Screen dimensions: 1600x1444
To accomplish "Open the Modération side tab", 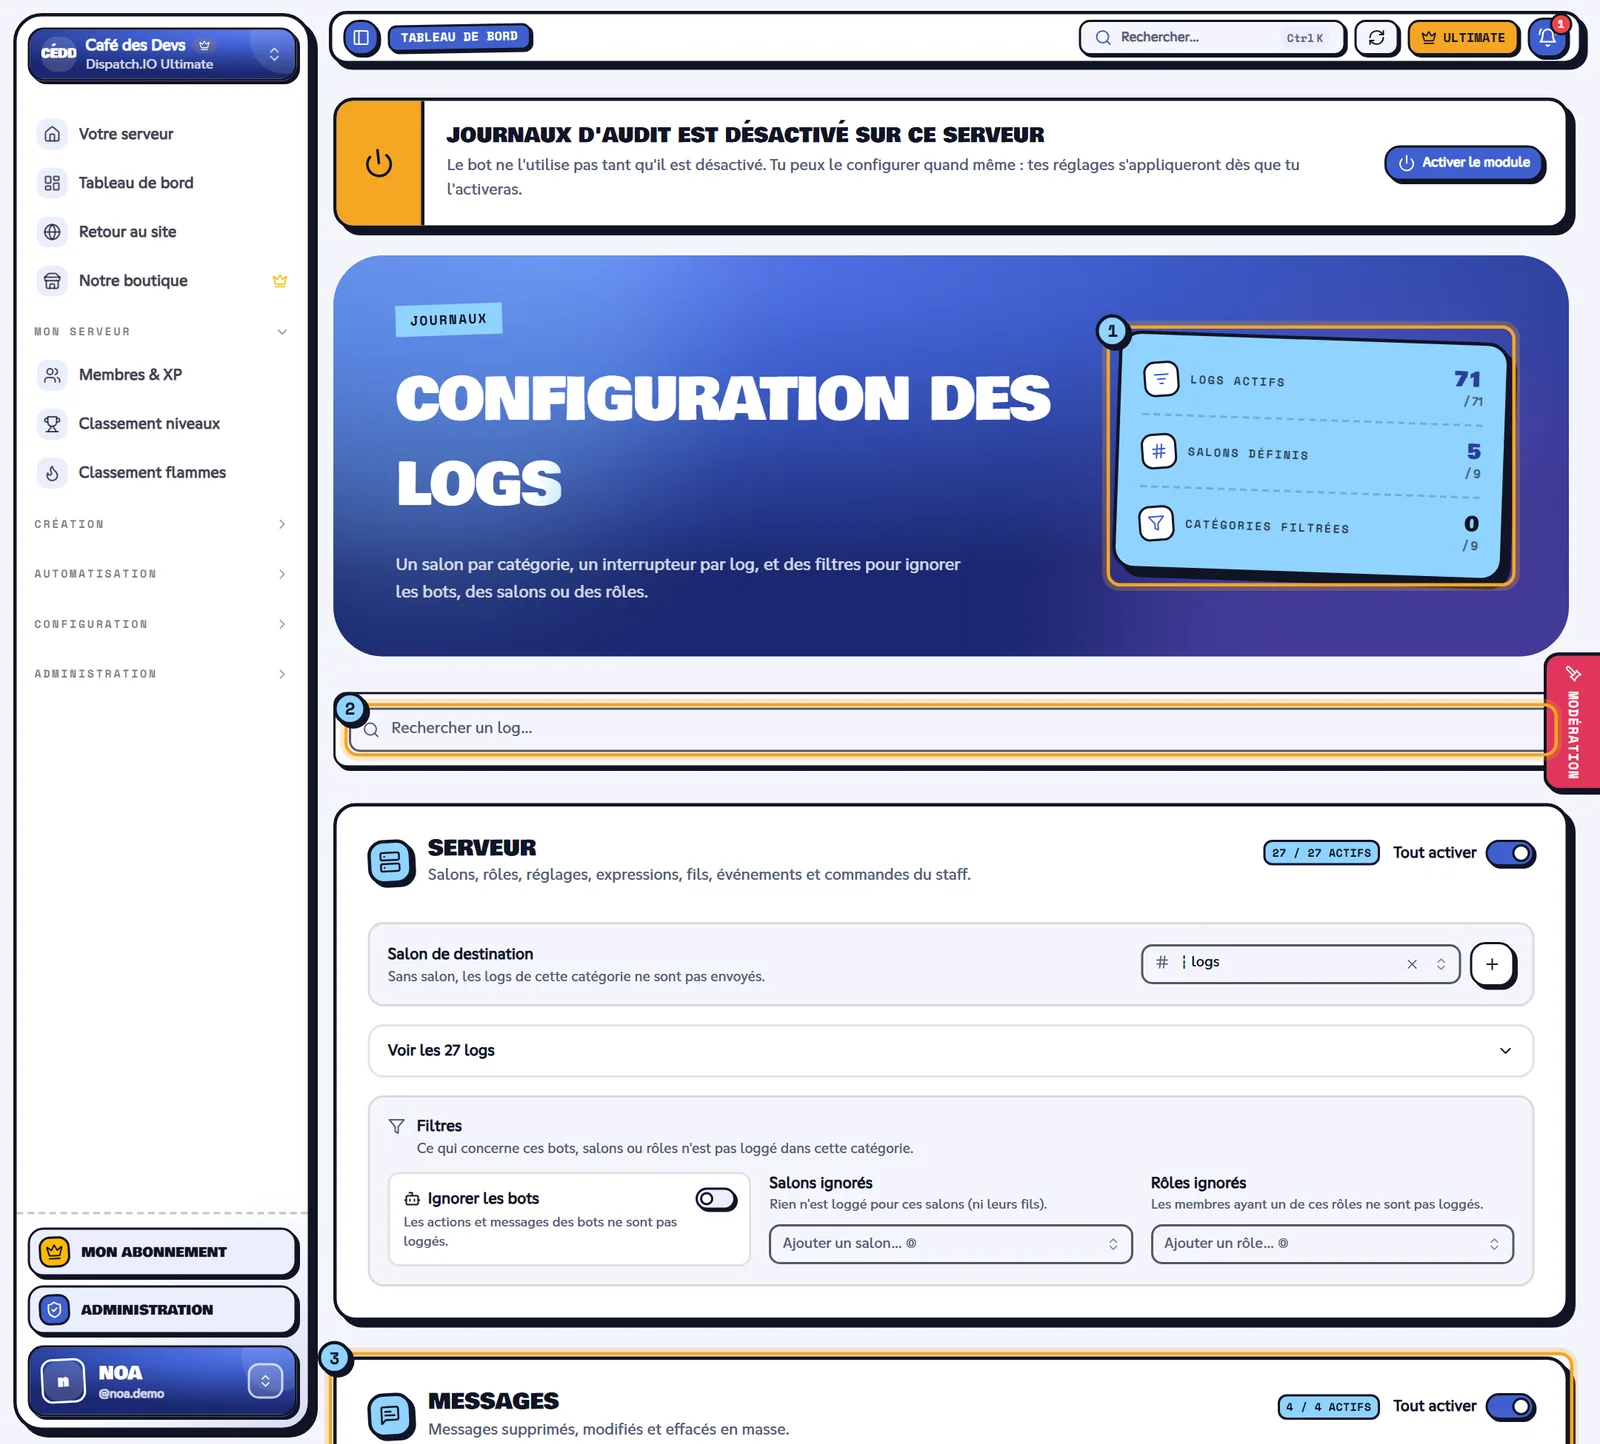I will click(1573, 723).
